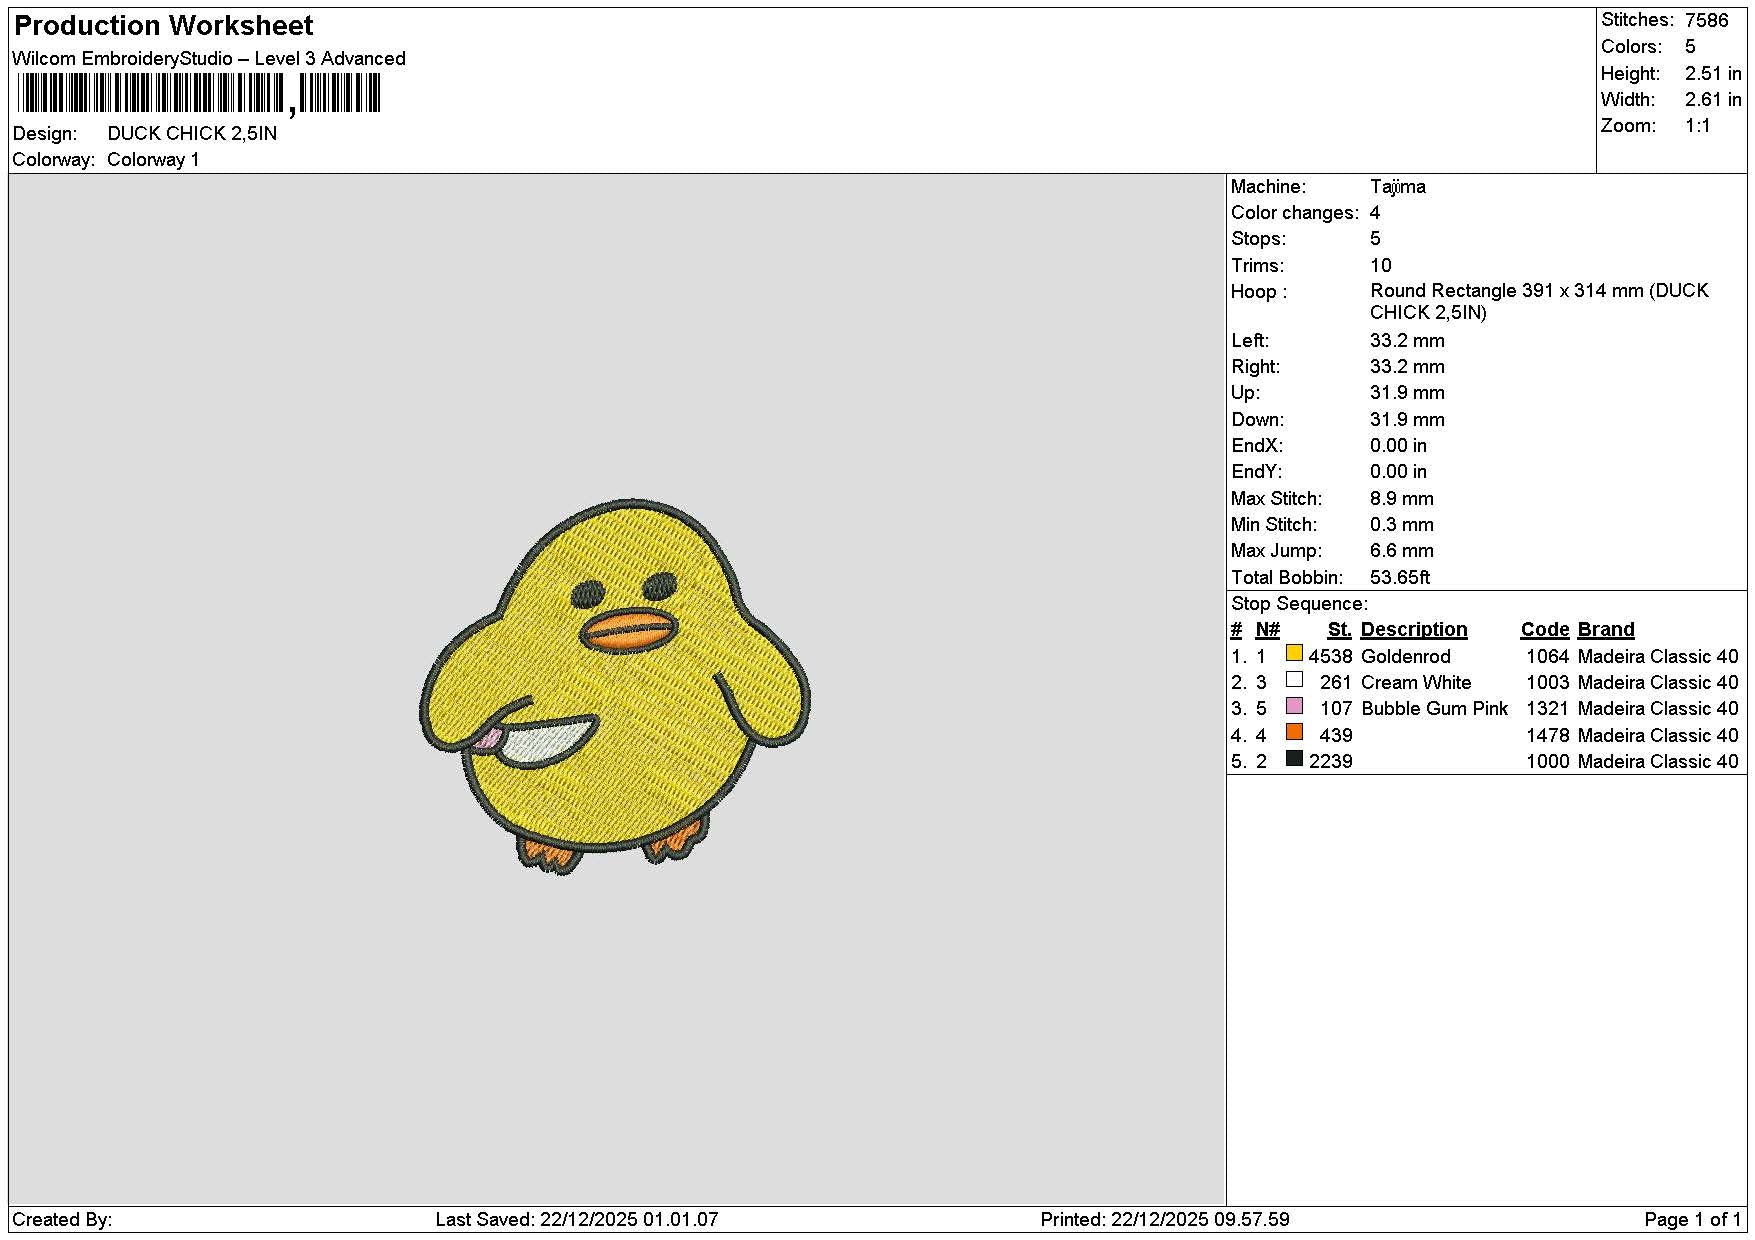
Task: Click the duck chick embroidery preview
Action: tap(615, 686)
